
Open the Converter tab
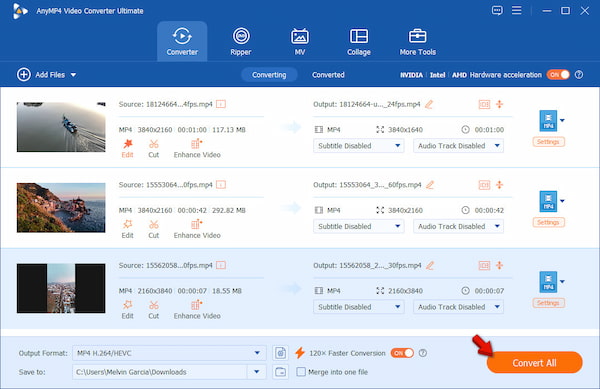click(x=182, y=41)
